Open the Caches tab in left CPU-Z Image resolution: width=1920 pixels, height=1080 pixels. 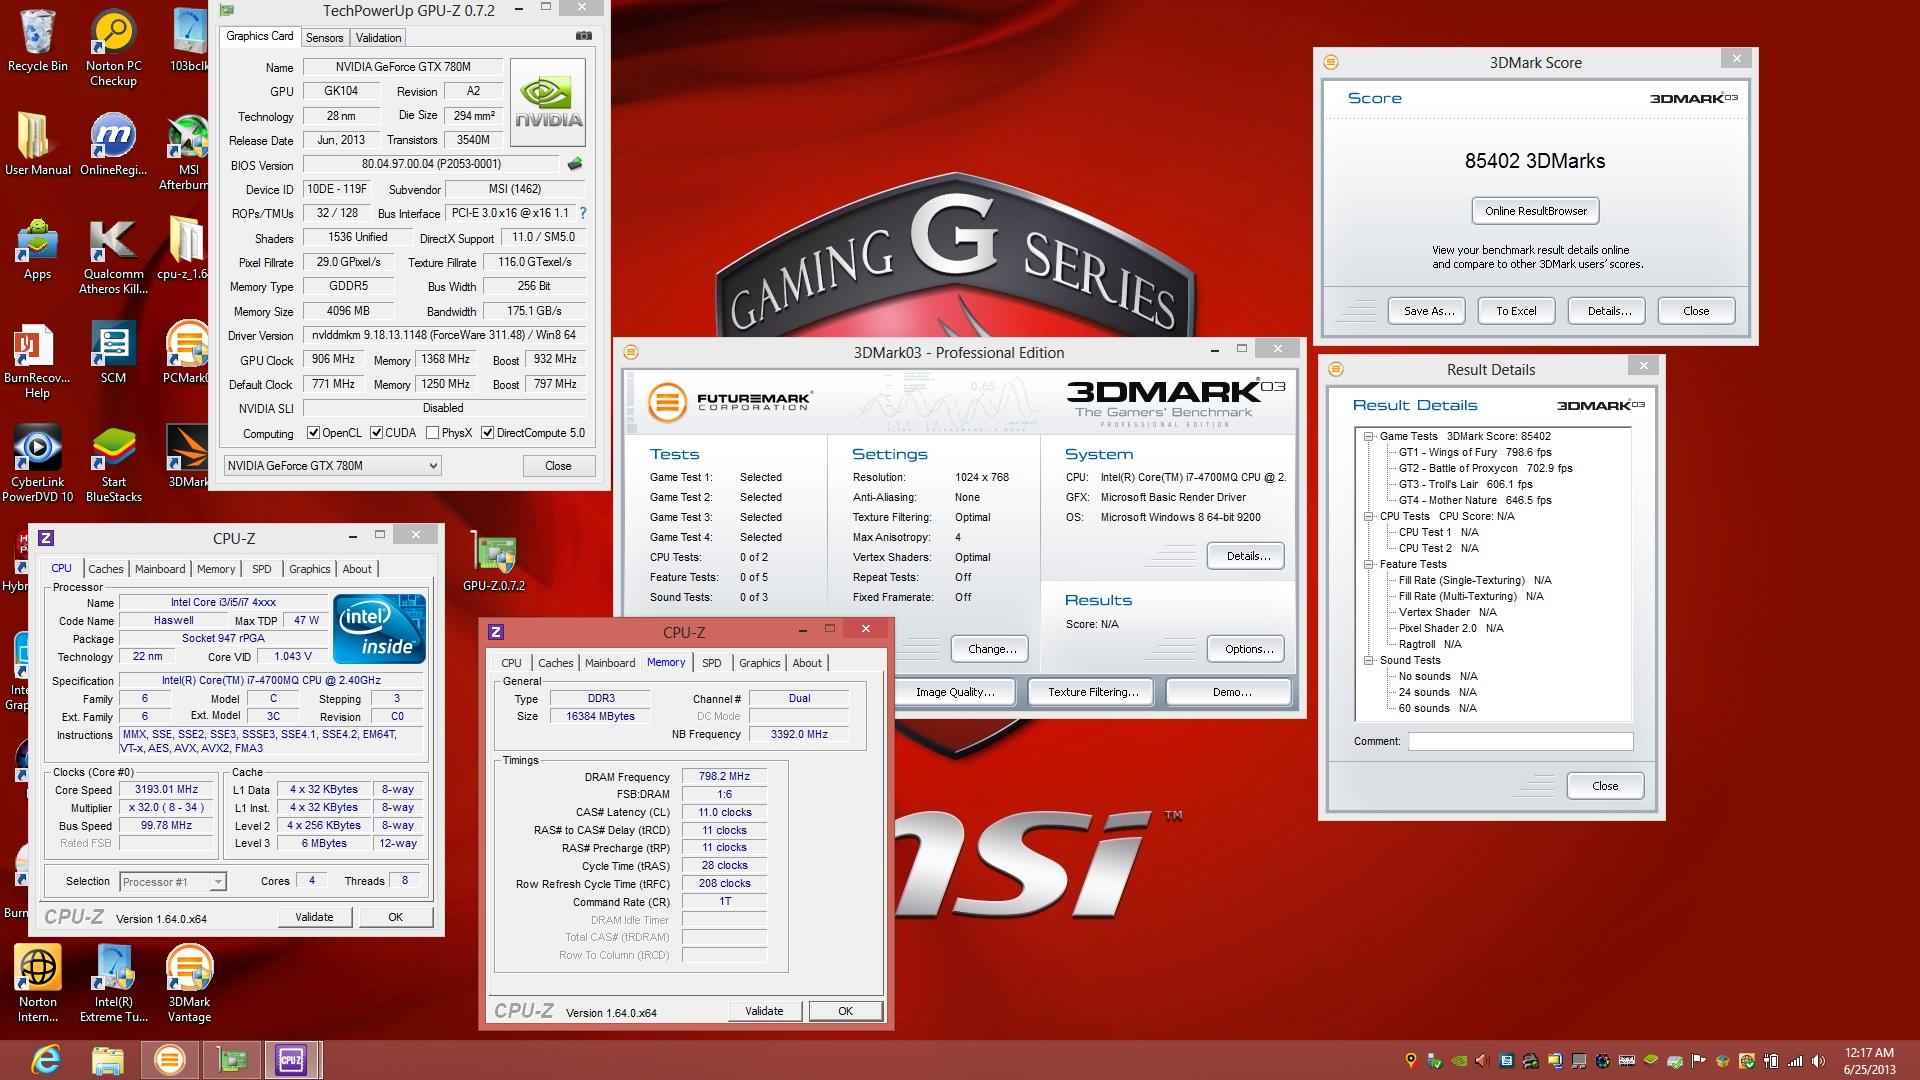(106, 569)
